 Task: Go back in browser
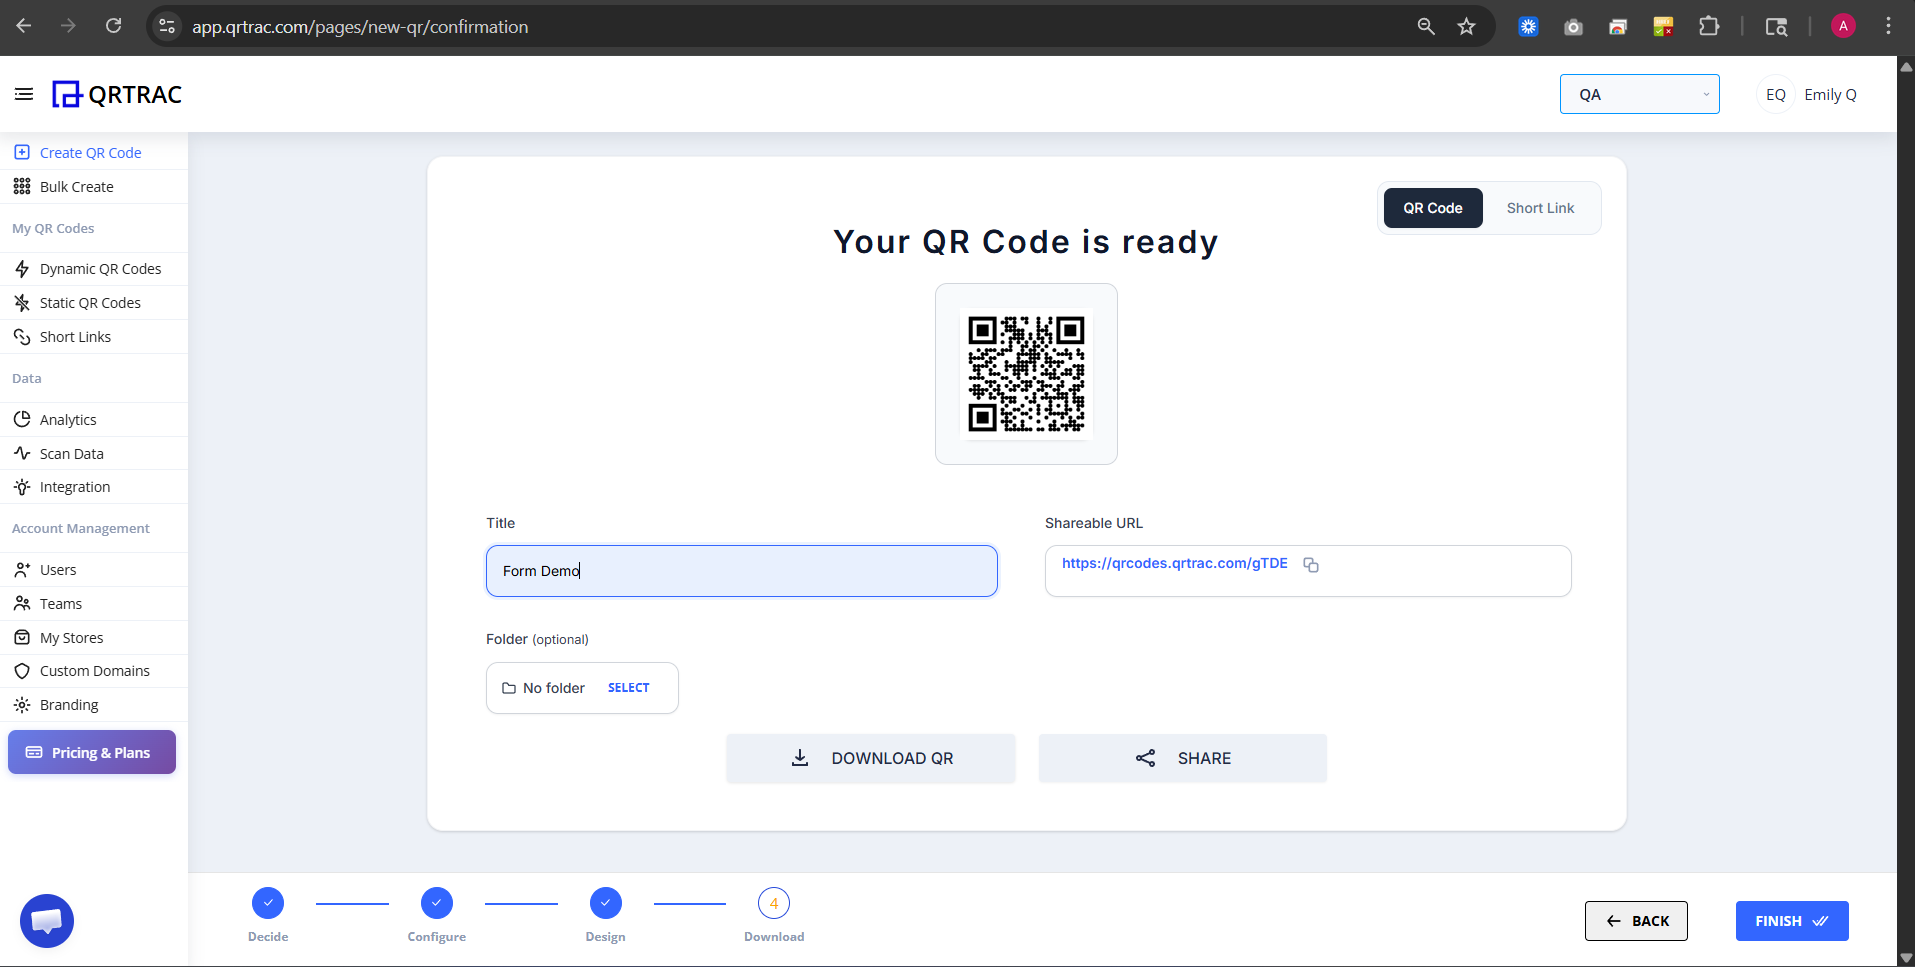[x=24, y=26]
